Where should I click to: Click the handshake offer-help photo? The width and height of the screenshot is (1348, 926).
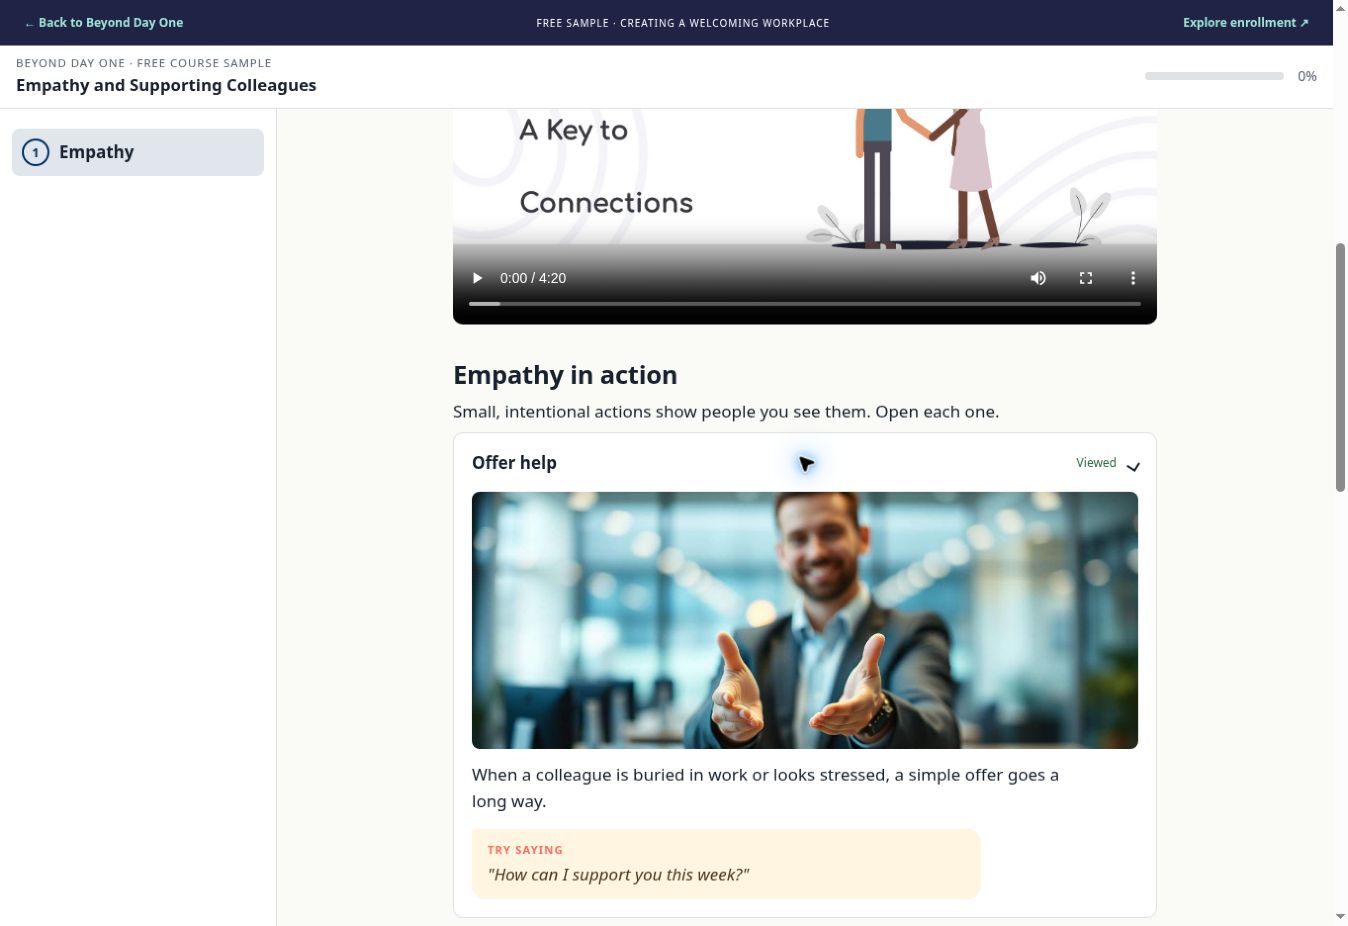pyautogui.click(x=805, y=620)
